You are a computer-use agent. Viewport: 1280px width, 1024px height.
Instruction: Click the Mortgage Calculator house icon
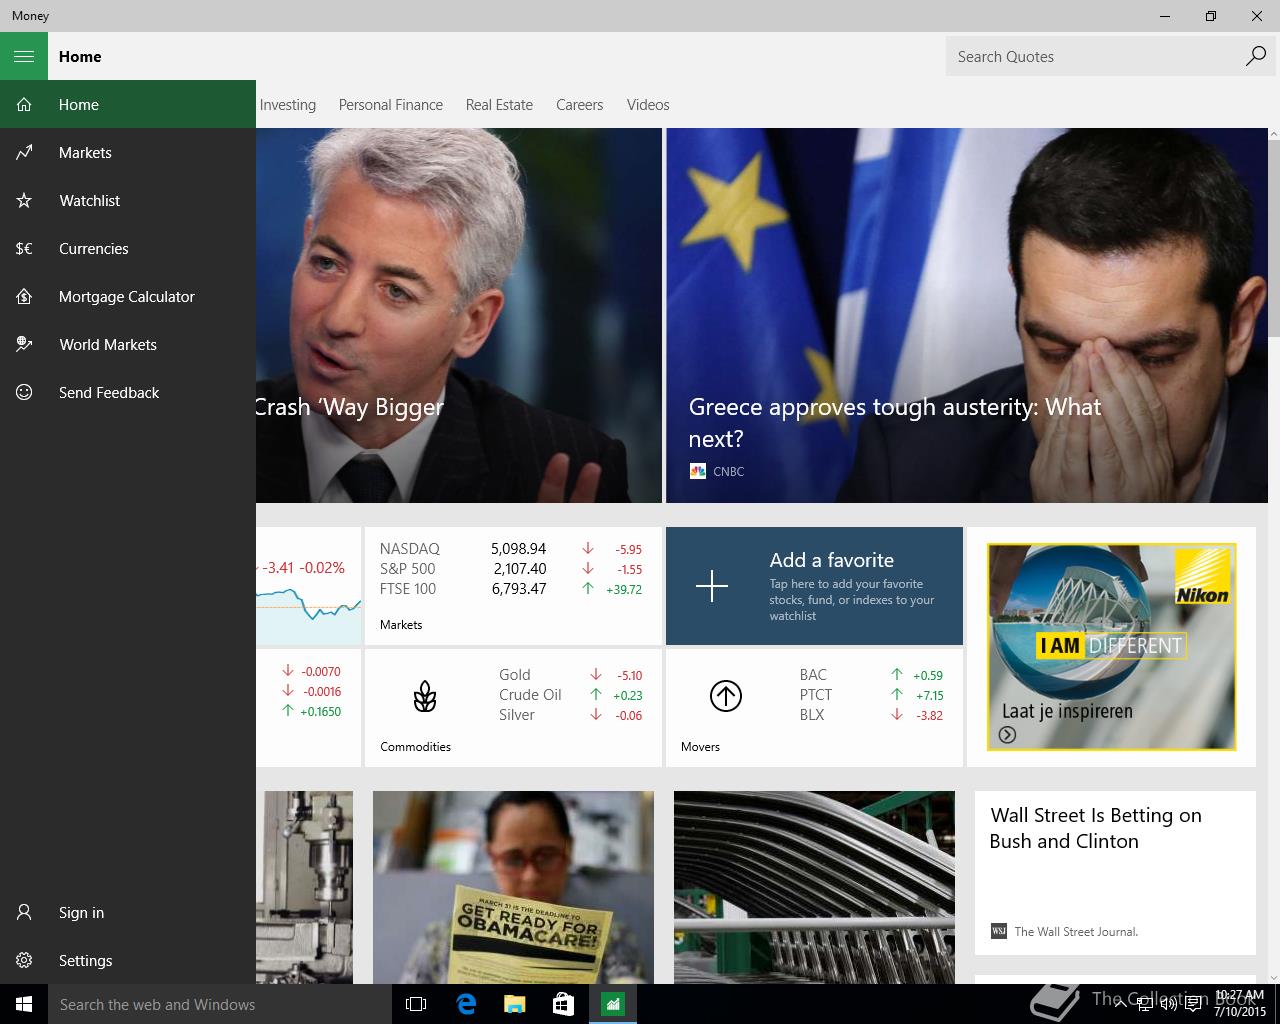(24, 296)
